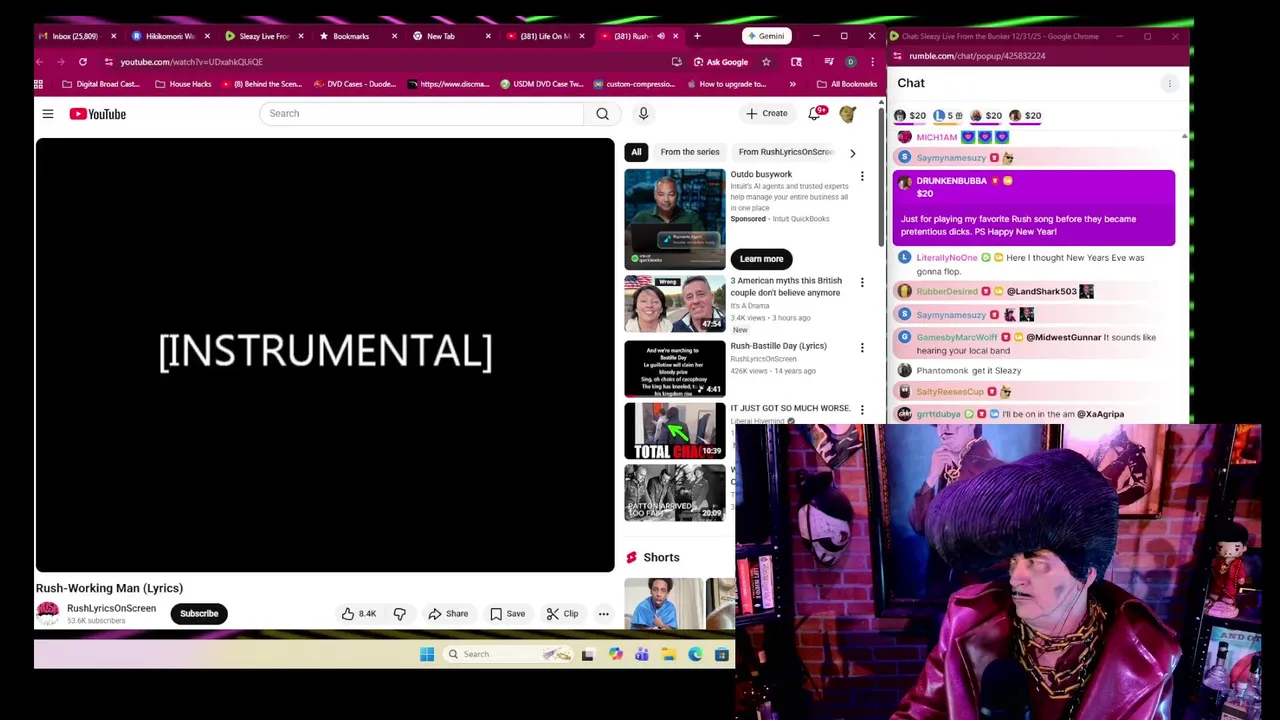
Task: Open the Digital Broad Cast bookmark folder
Action: (101, 84)
